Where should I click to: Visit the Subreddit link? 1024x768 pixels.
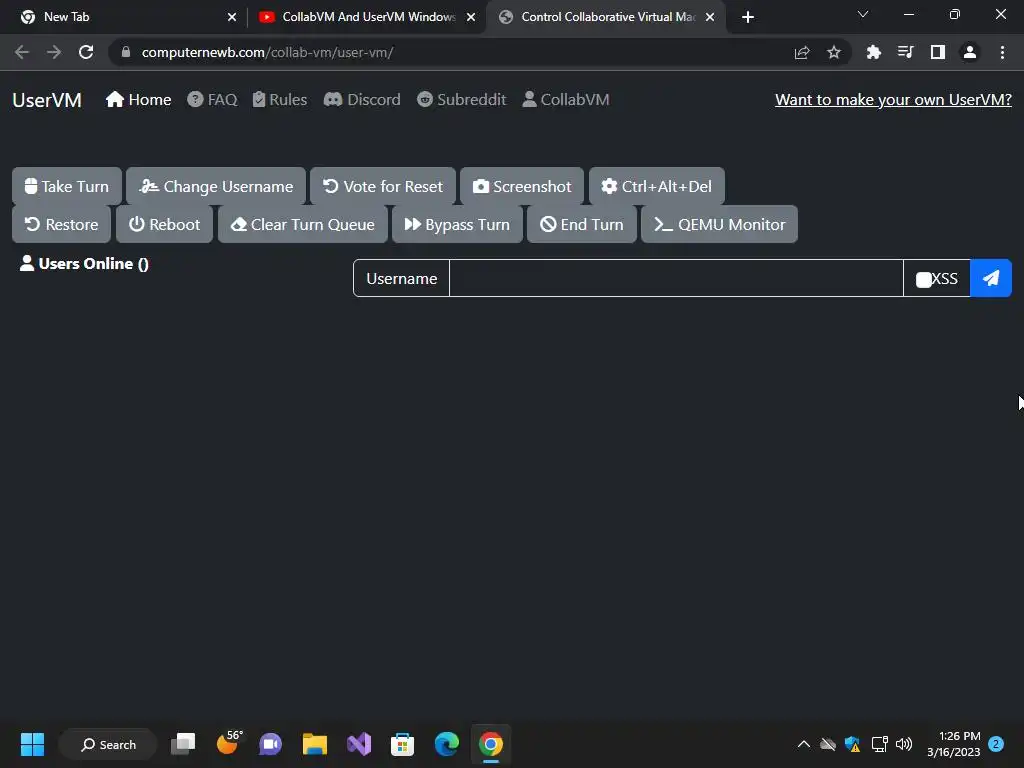point(462,99)
